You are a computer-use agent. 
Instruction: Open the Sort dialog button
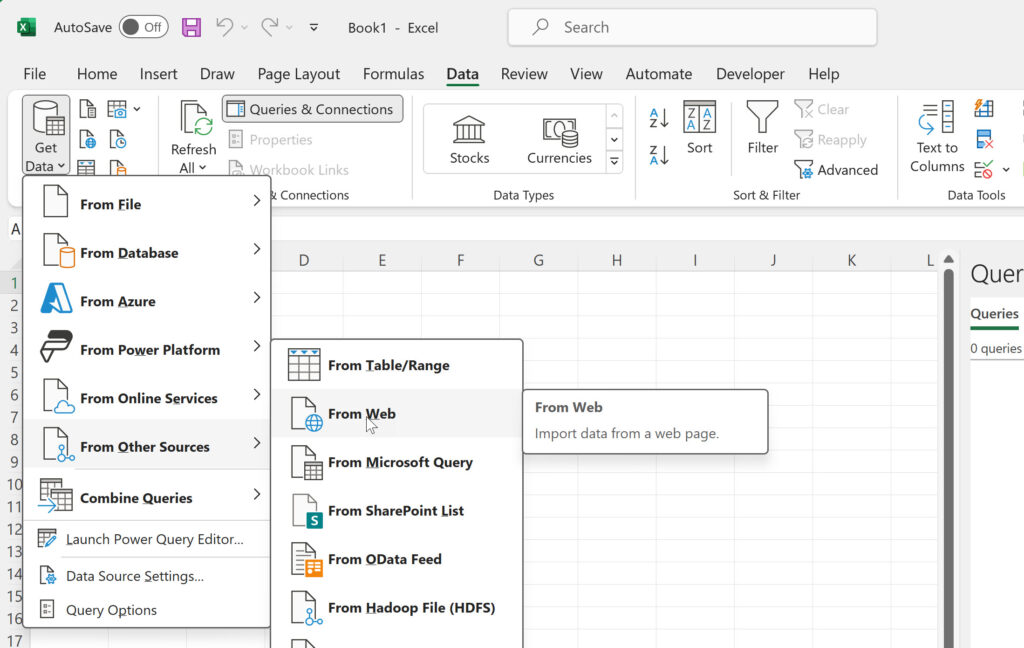699,128
